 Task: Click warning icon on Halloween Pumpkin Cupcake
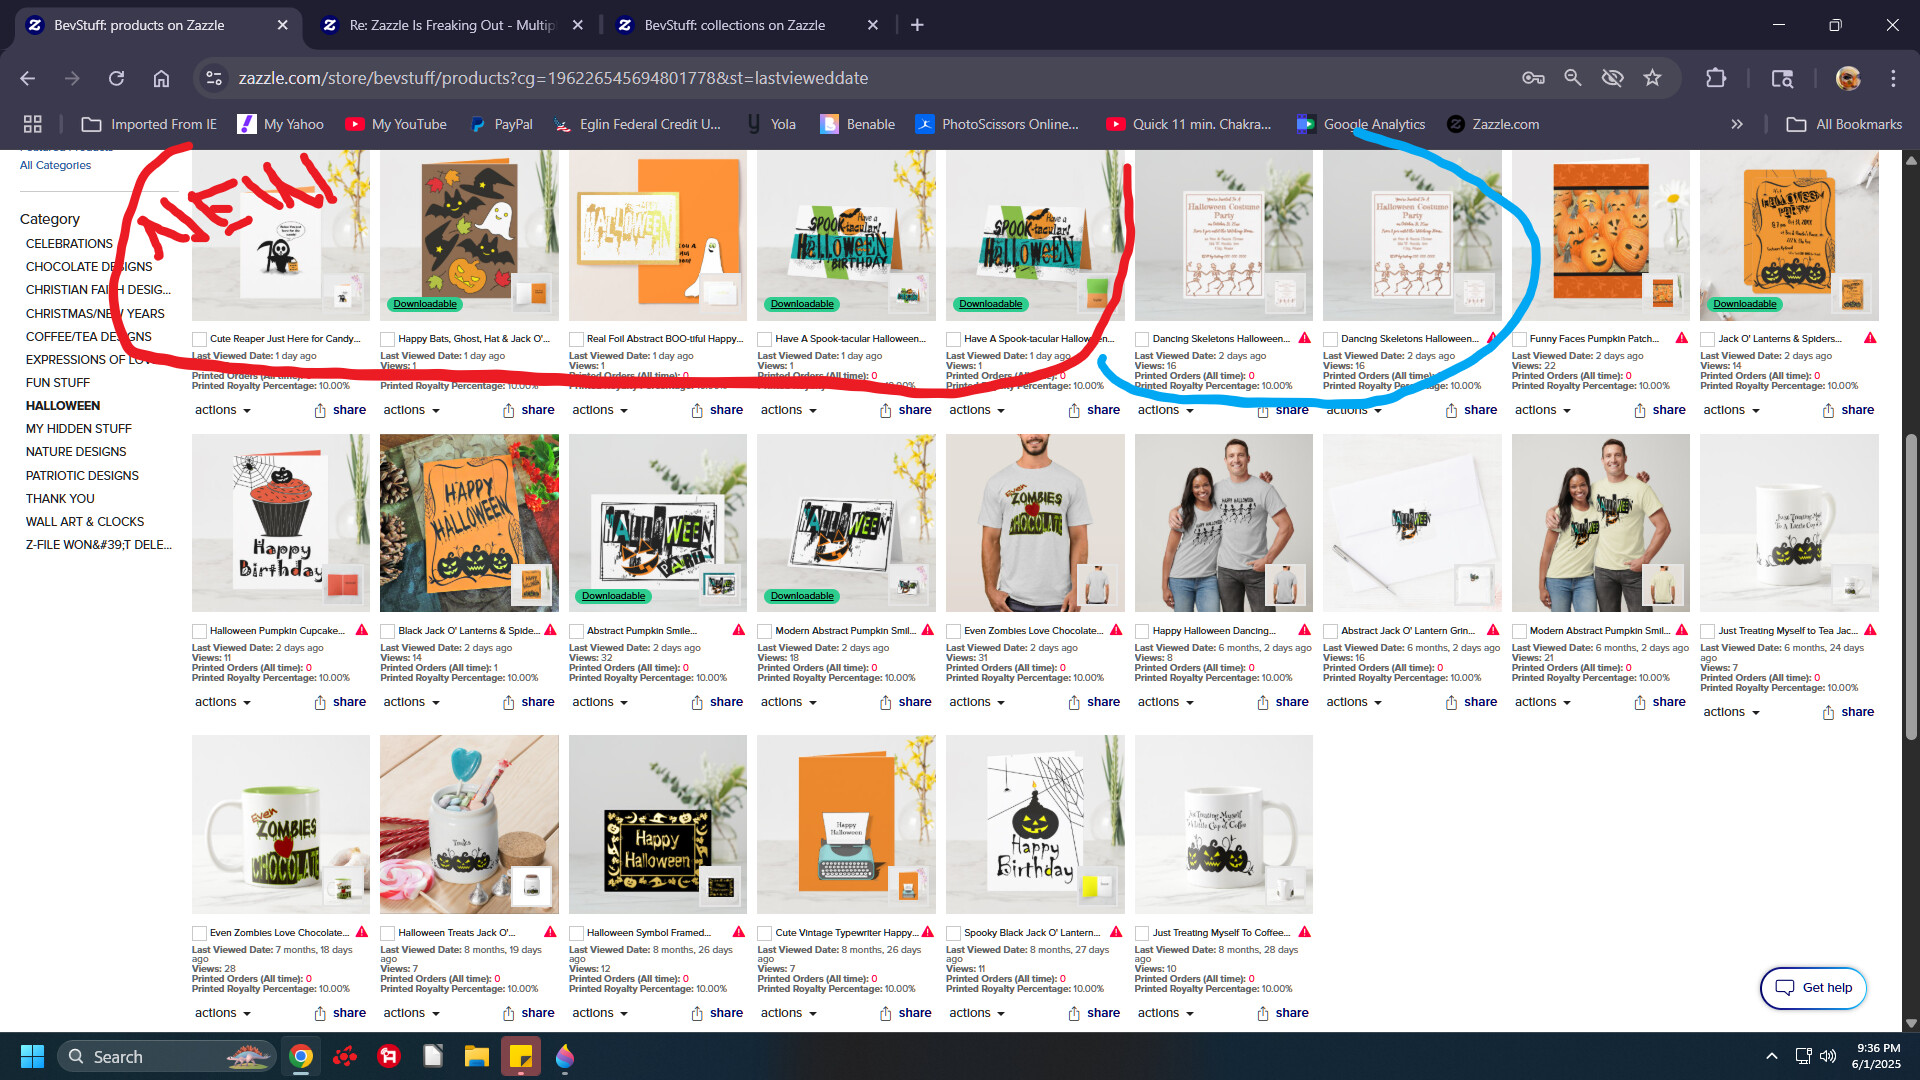tap(362, 630)
